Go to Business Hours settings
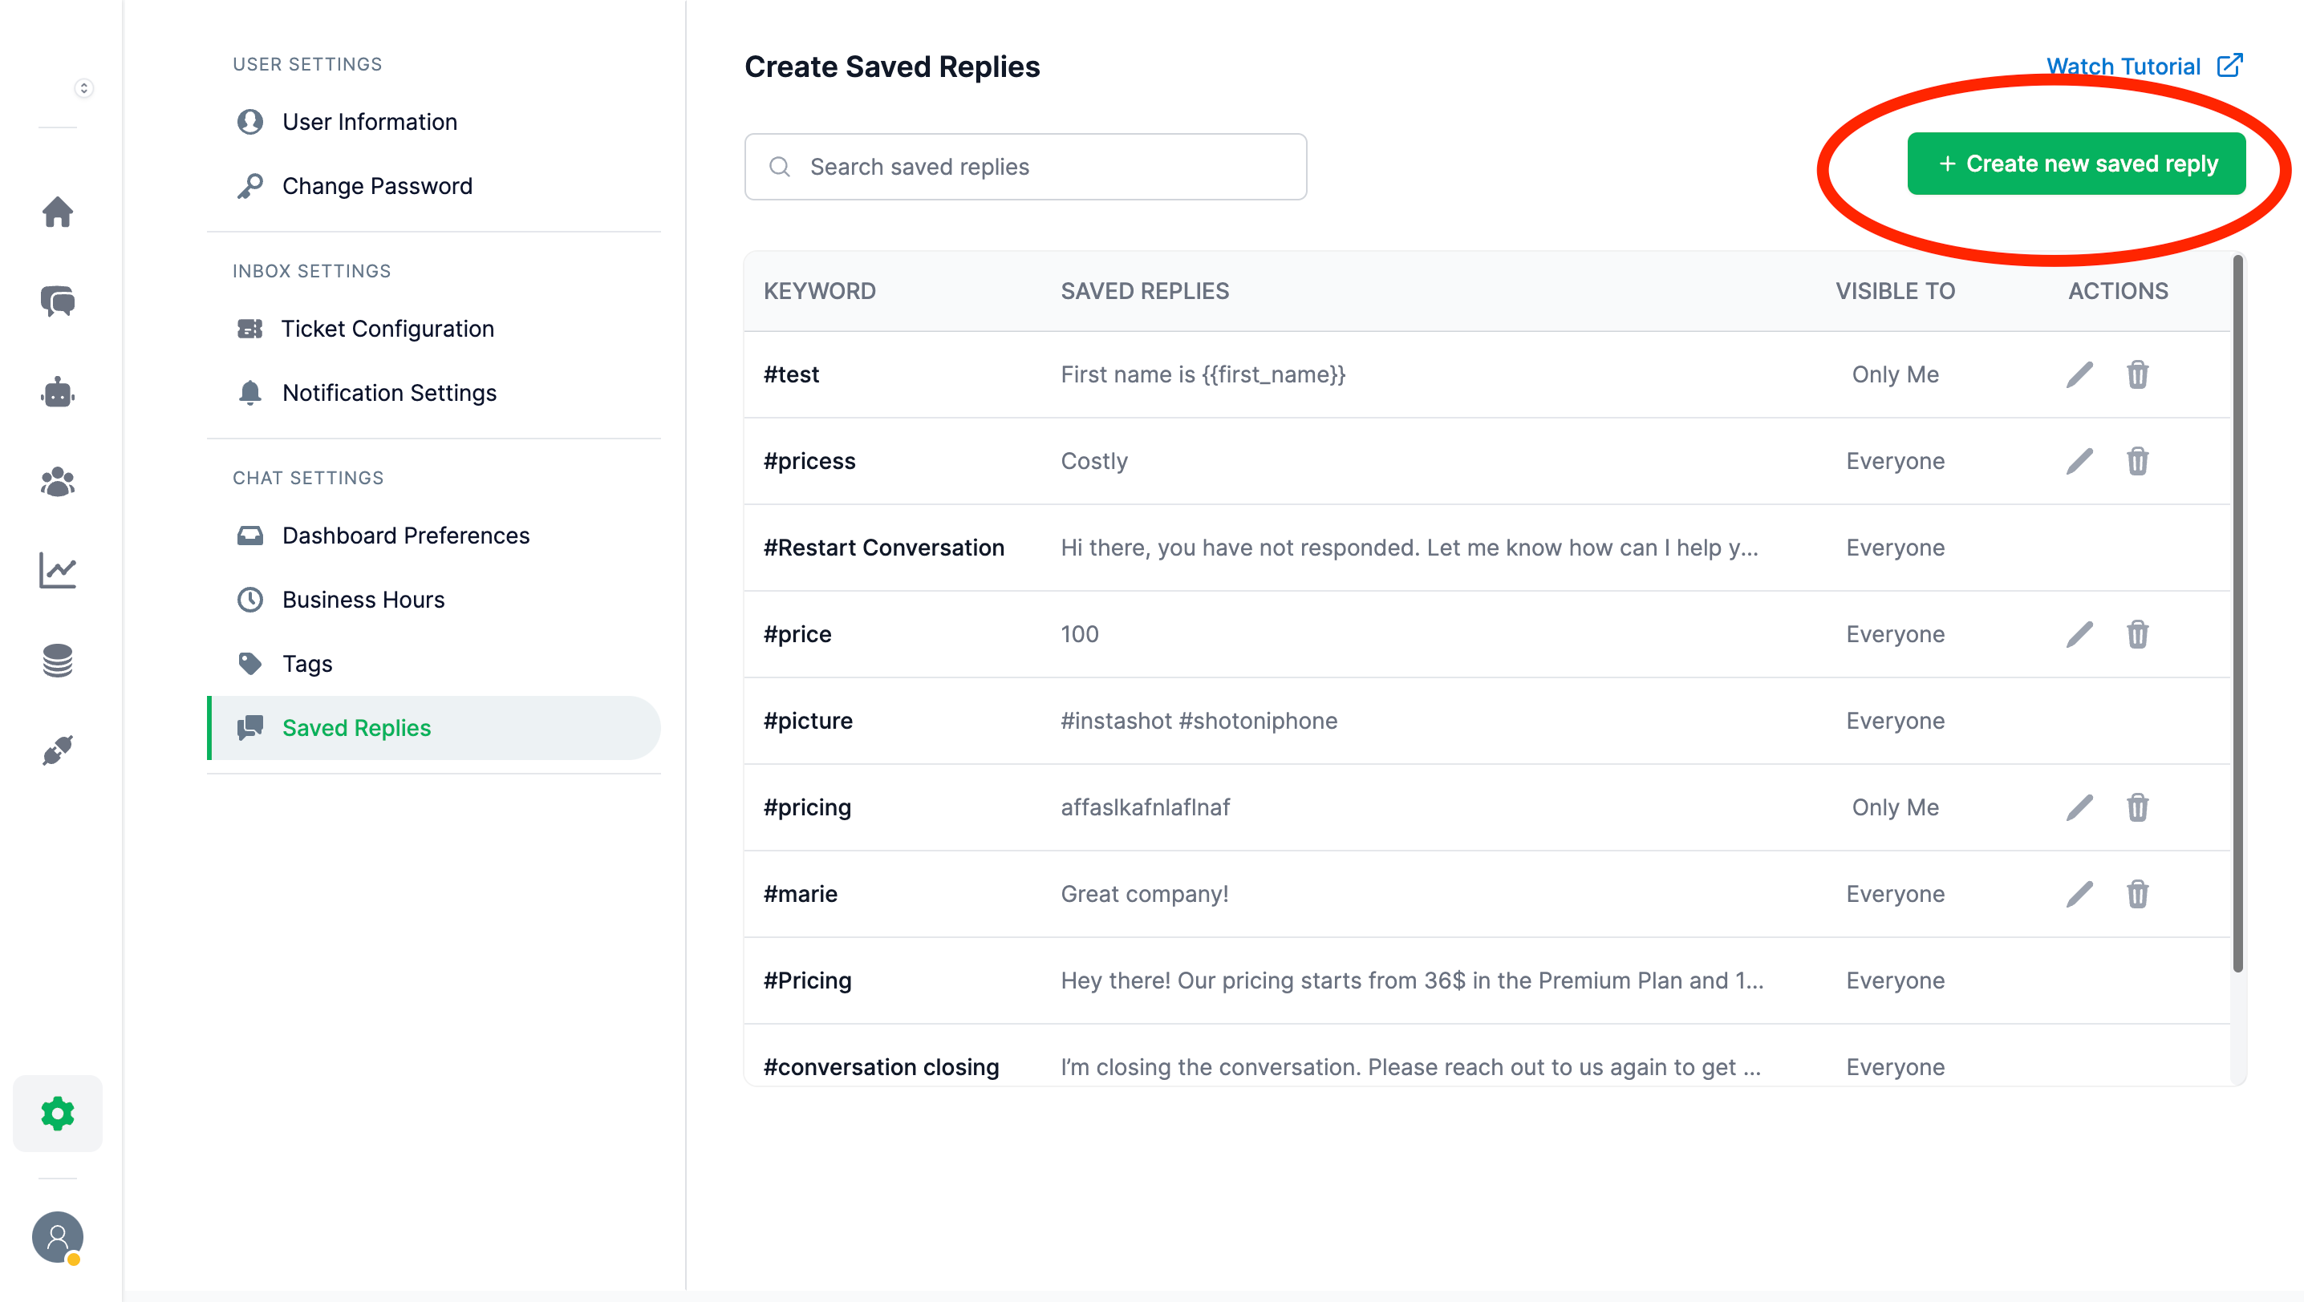Viewport: 2304px width, 1302px height. click(x=363, y=600)
